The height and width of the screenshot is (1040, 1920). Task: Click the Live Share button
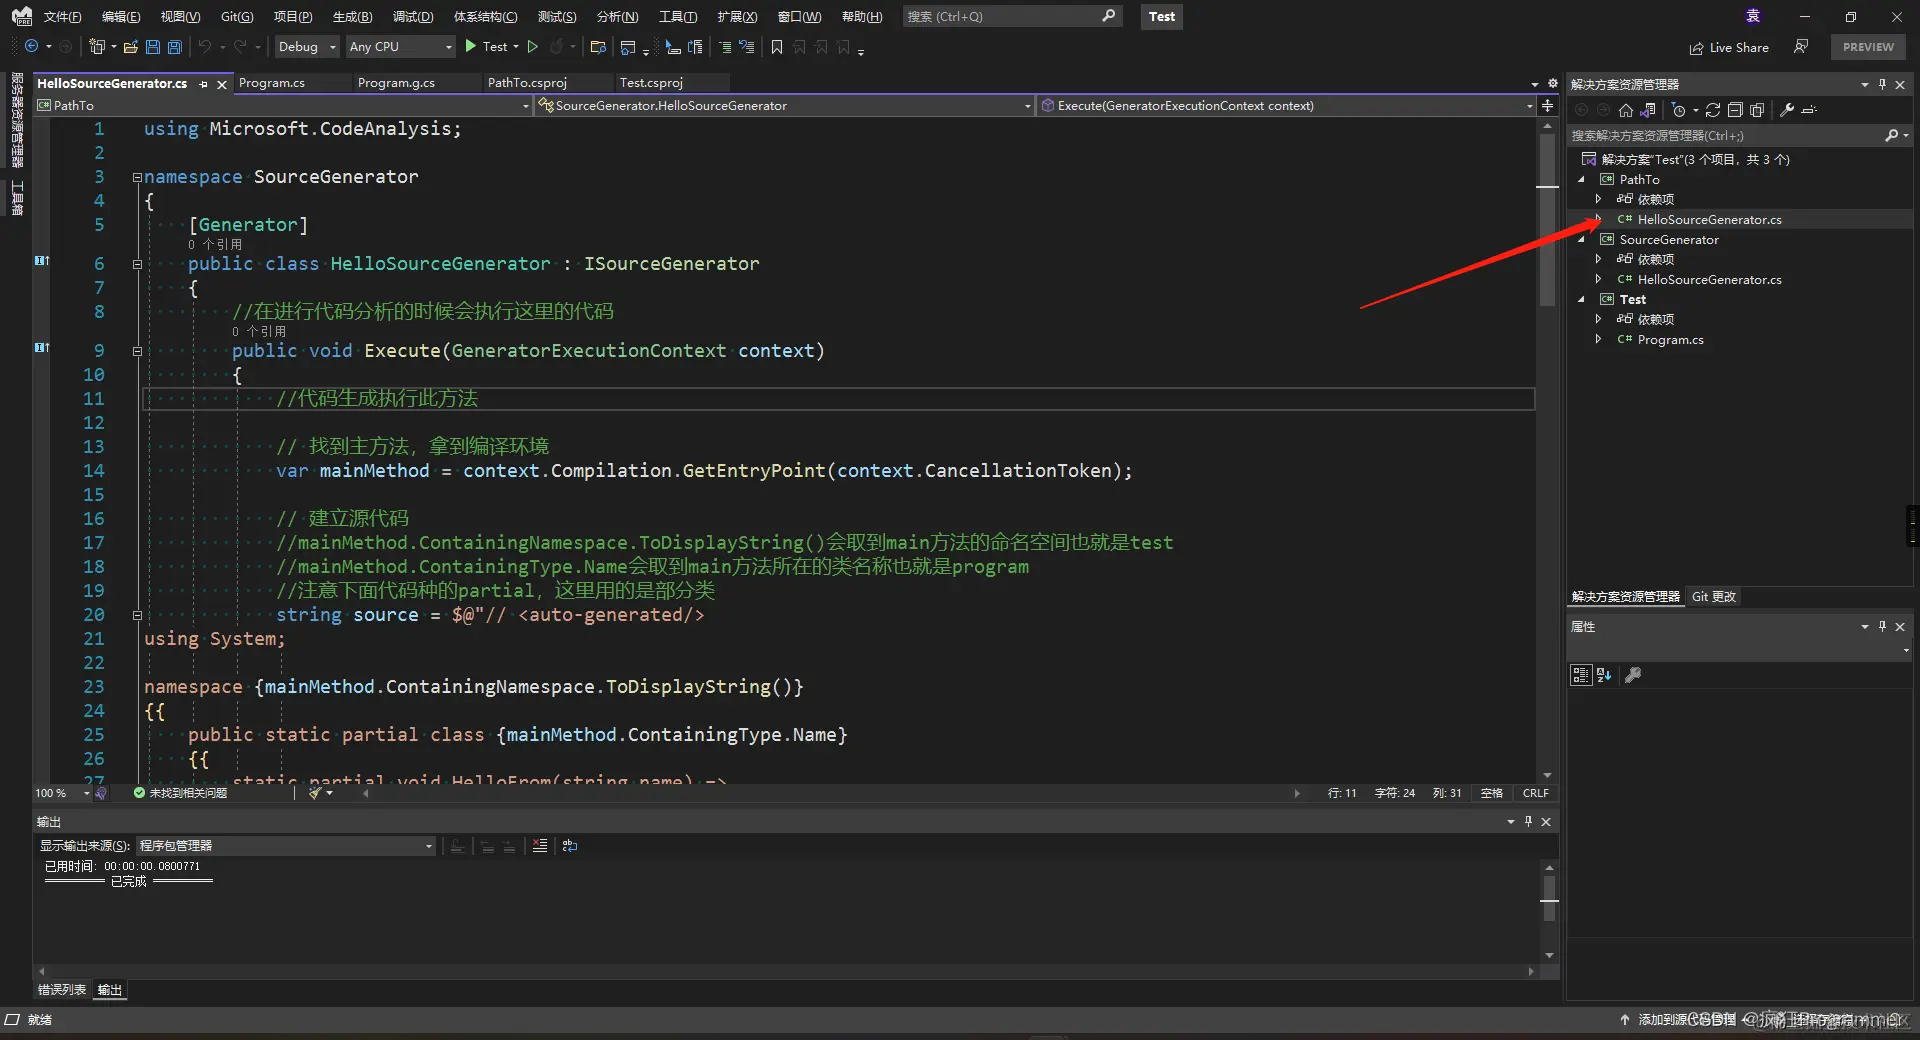(1729, 48)
